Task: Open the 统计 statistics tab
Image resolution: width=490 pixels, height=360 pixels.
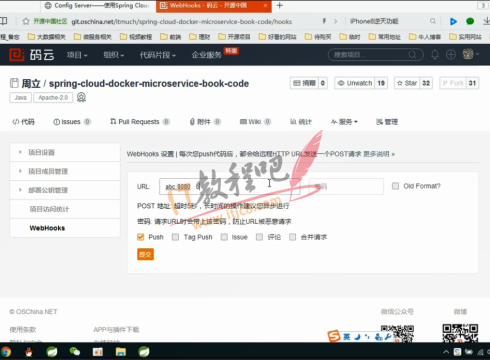Action: click(x=301, y=122)
